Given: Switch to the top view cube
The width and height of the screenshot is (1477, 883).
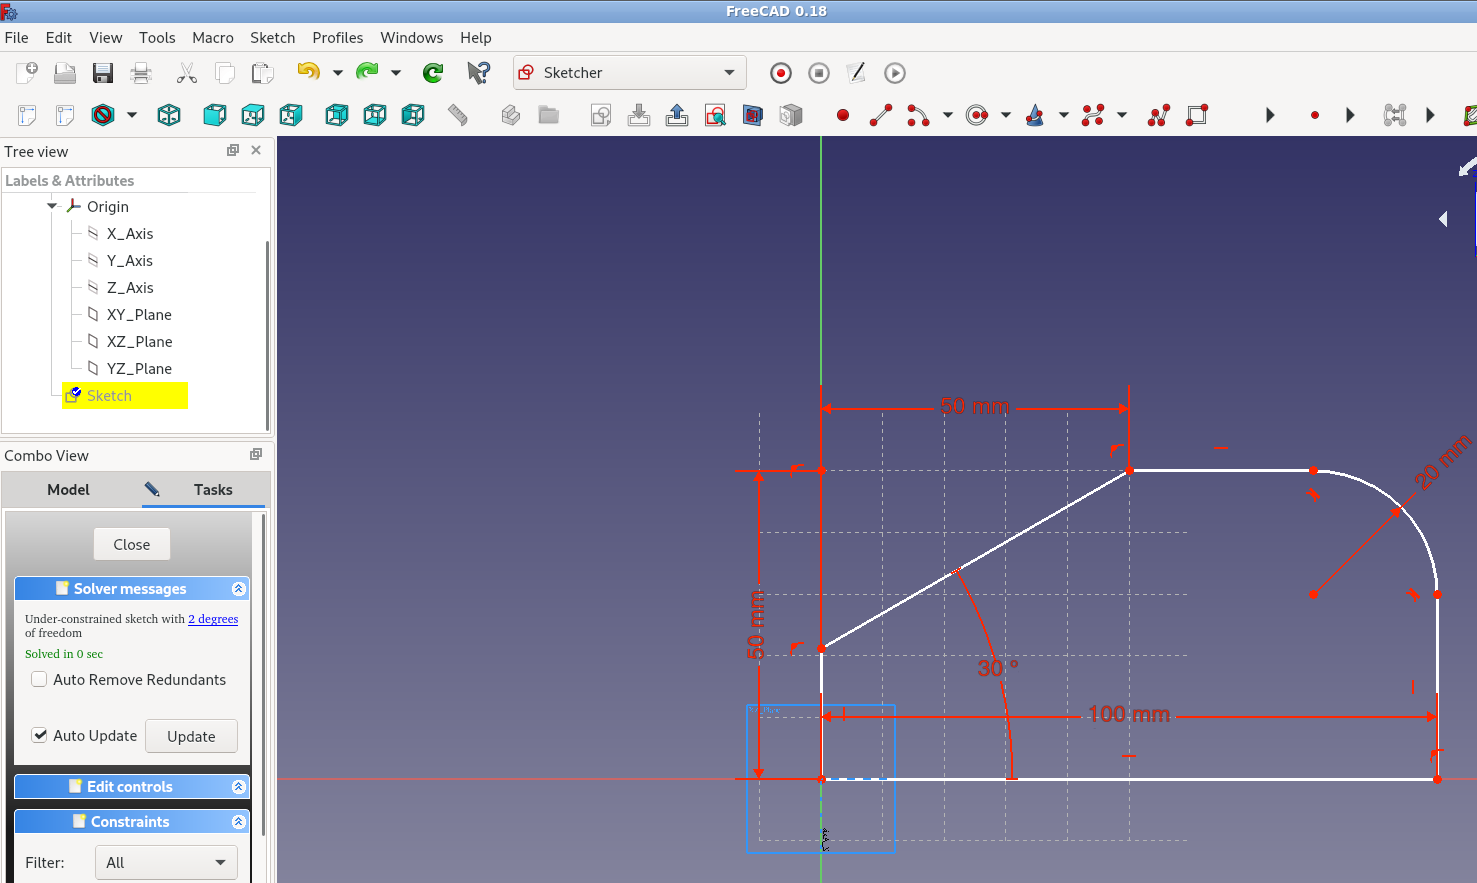Looking at the screenshot, I should coord(253,115).
